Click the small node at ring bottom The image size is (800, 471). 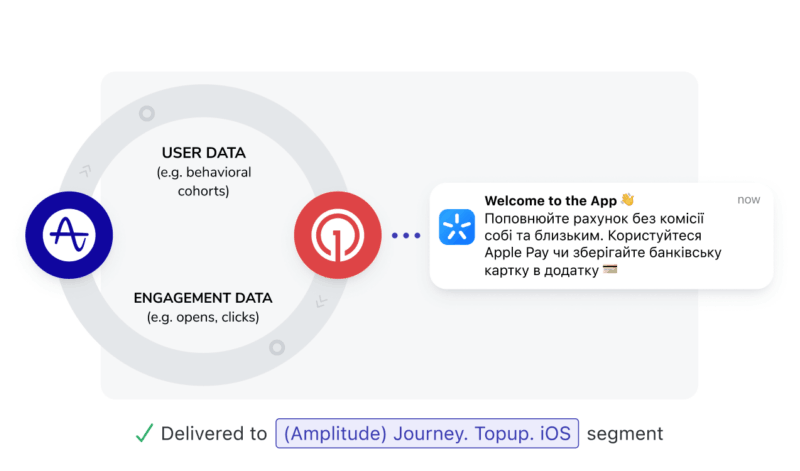tap(276, 348)
